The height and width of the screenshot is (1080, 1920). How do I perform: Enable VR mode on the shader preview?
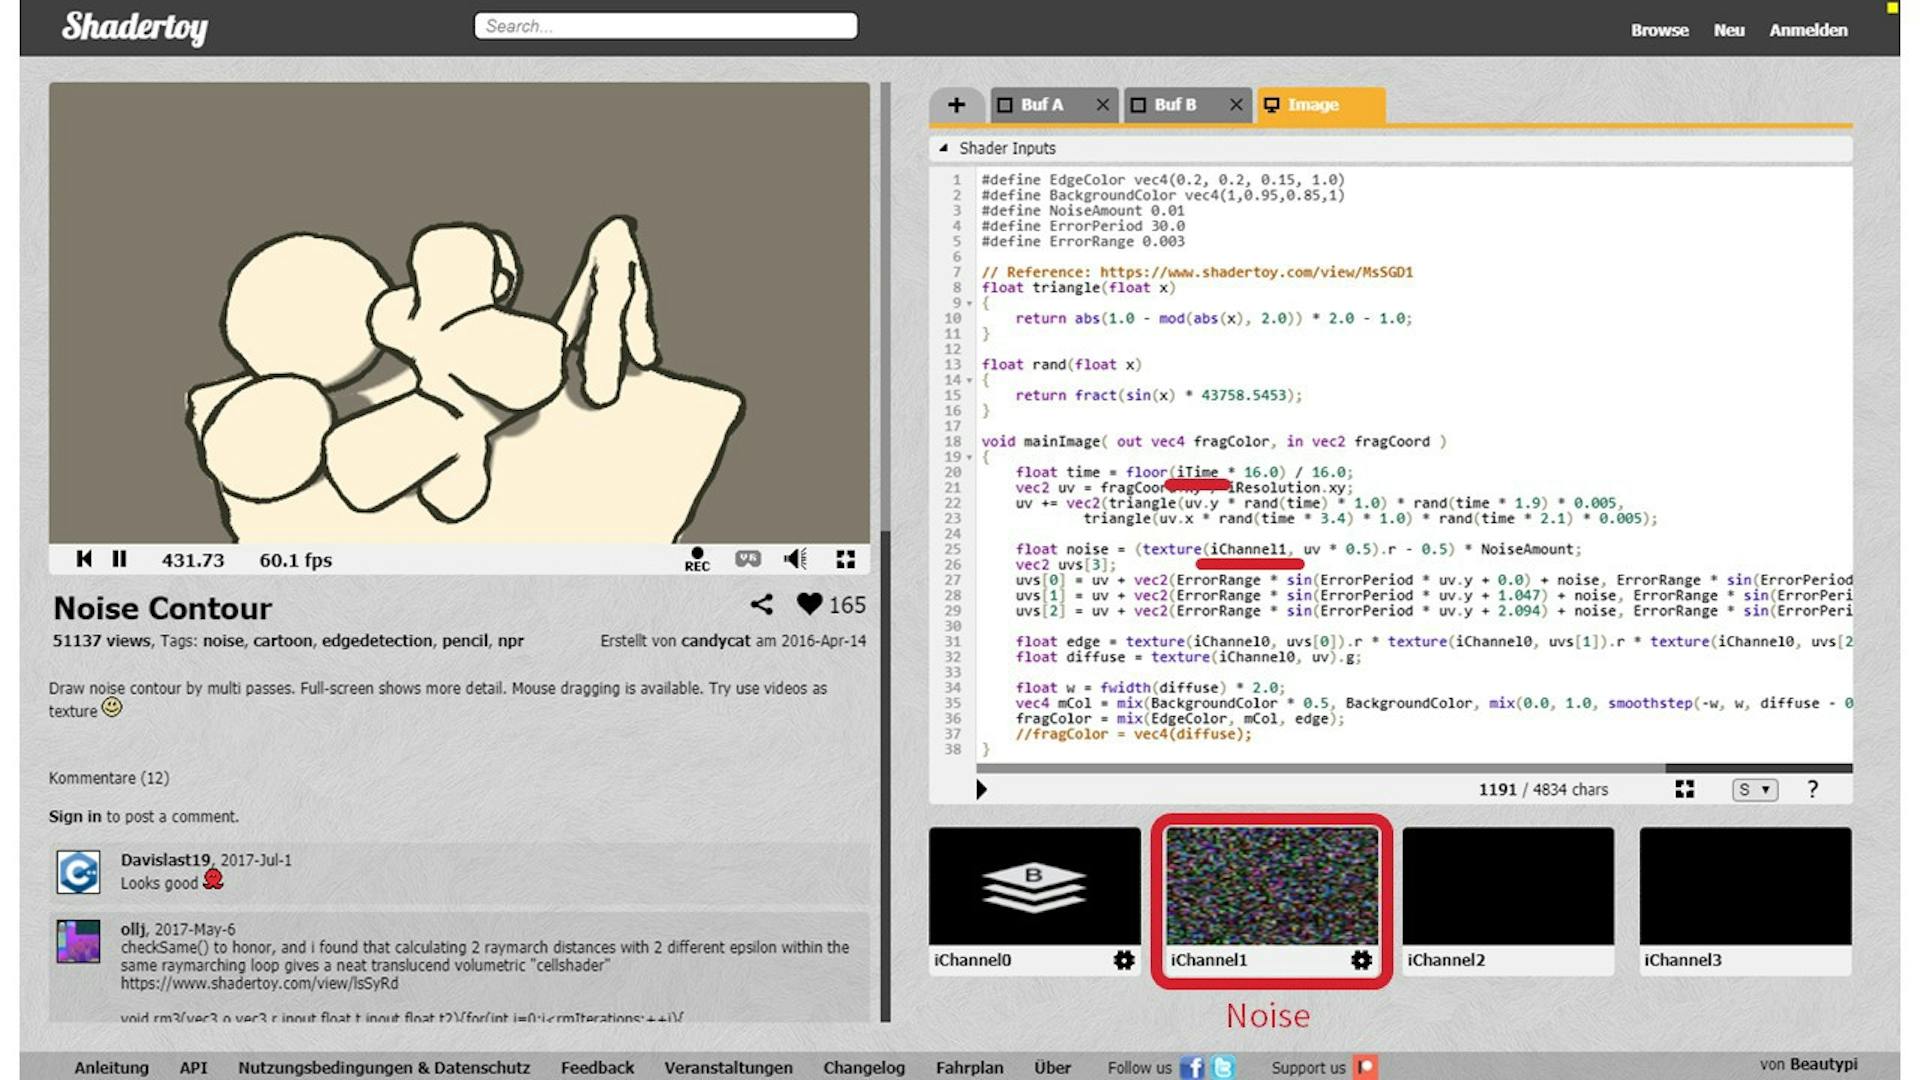747,559
